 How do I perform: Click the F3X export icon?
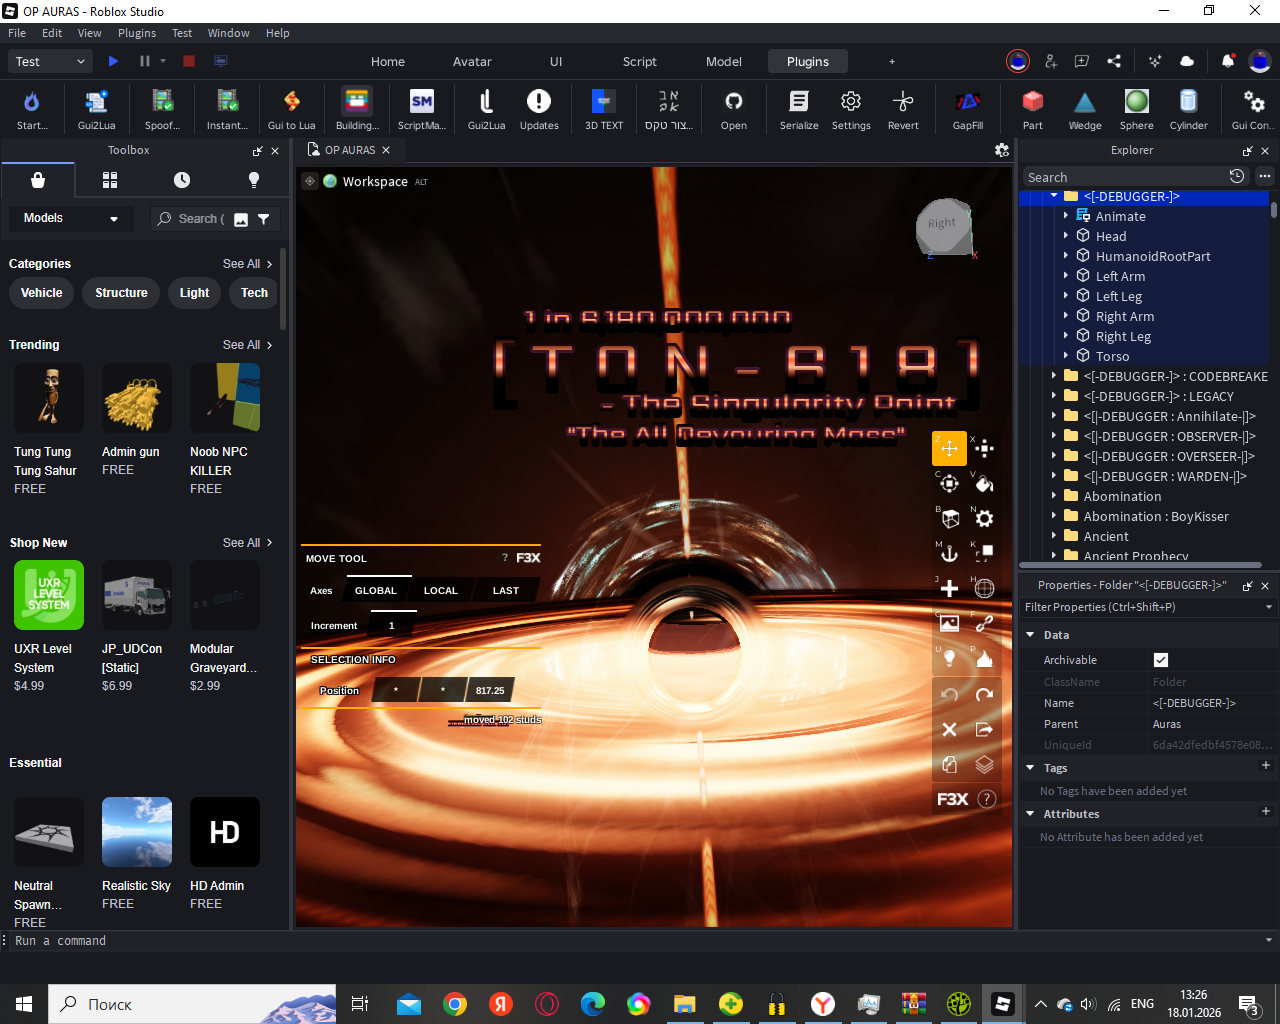[x=985, y=729]
